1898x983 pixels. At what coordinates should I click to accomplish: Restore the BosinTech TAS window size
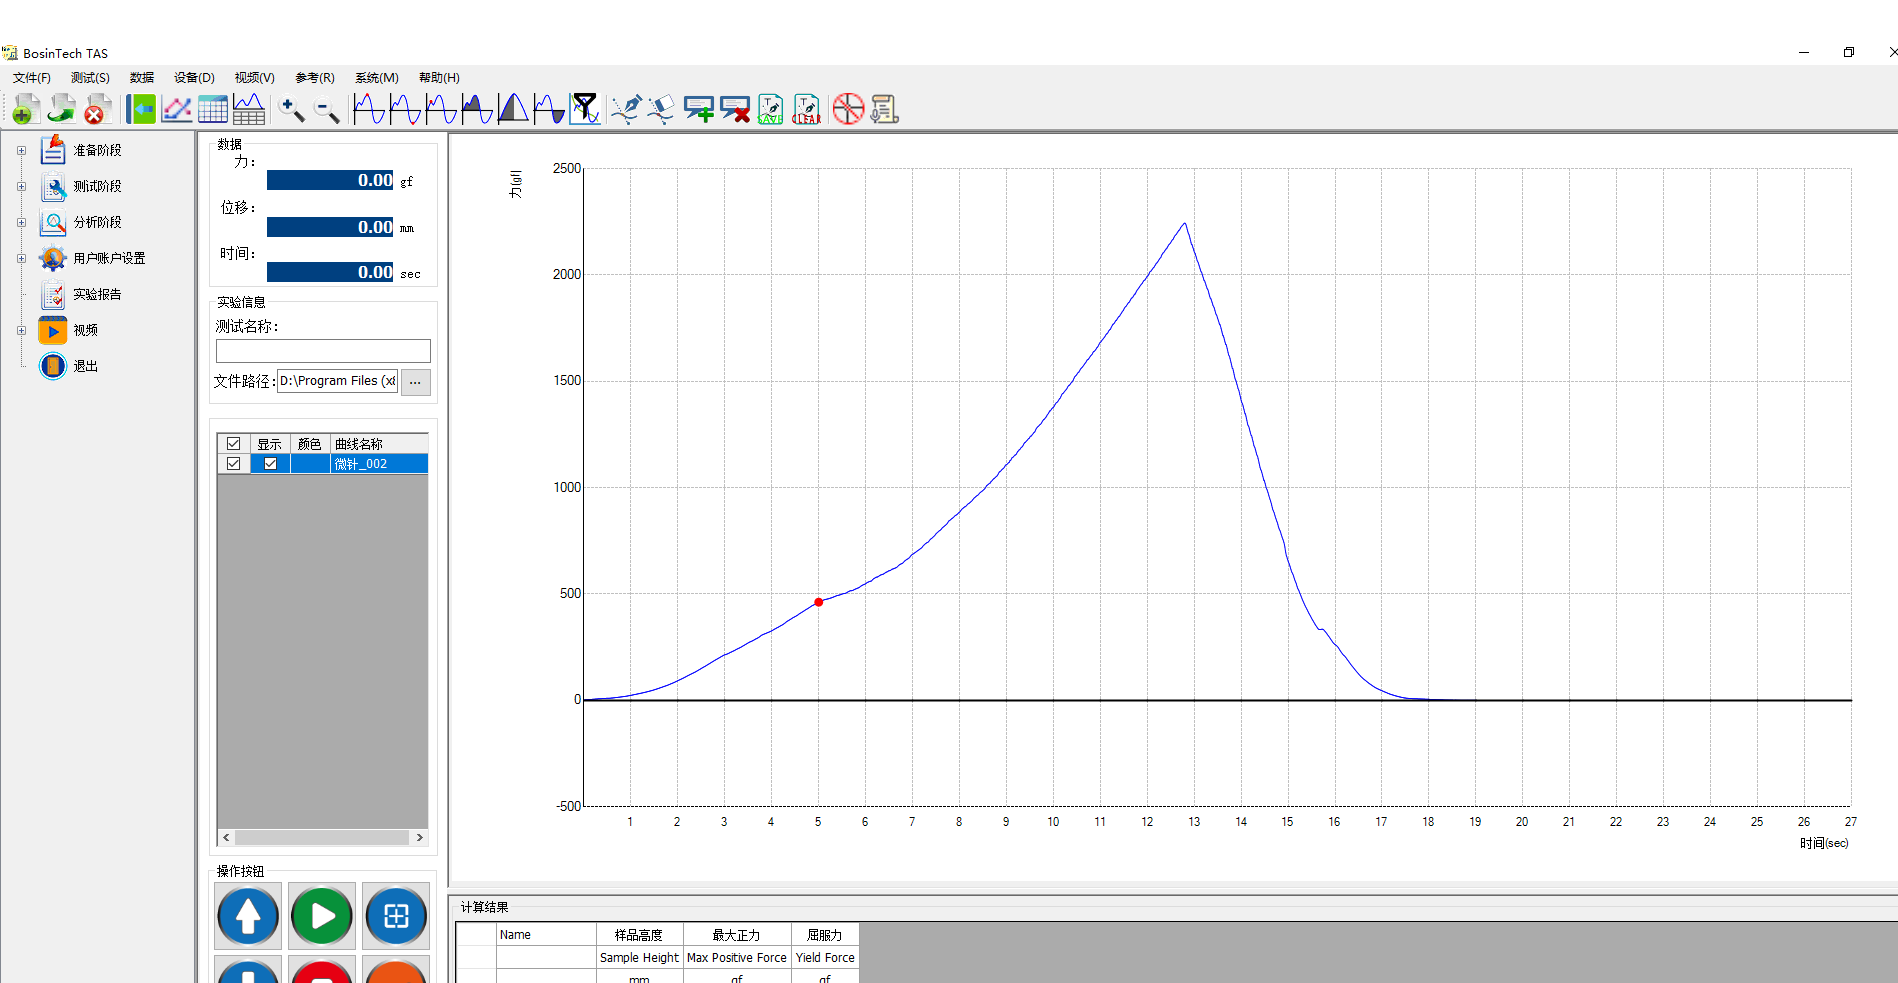[1849, 52]
